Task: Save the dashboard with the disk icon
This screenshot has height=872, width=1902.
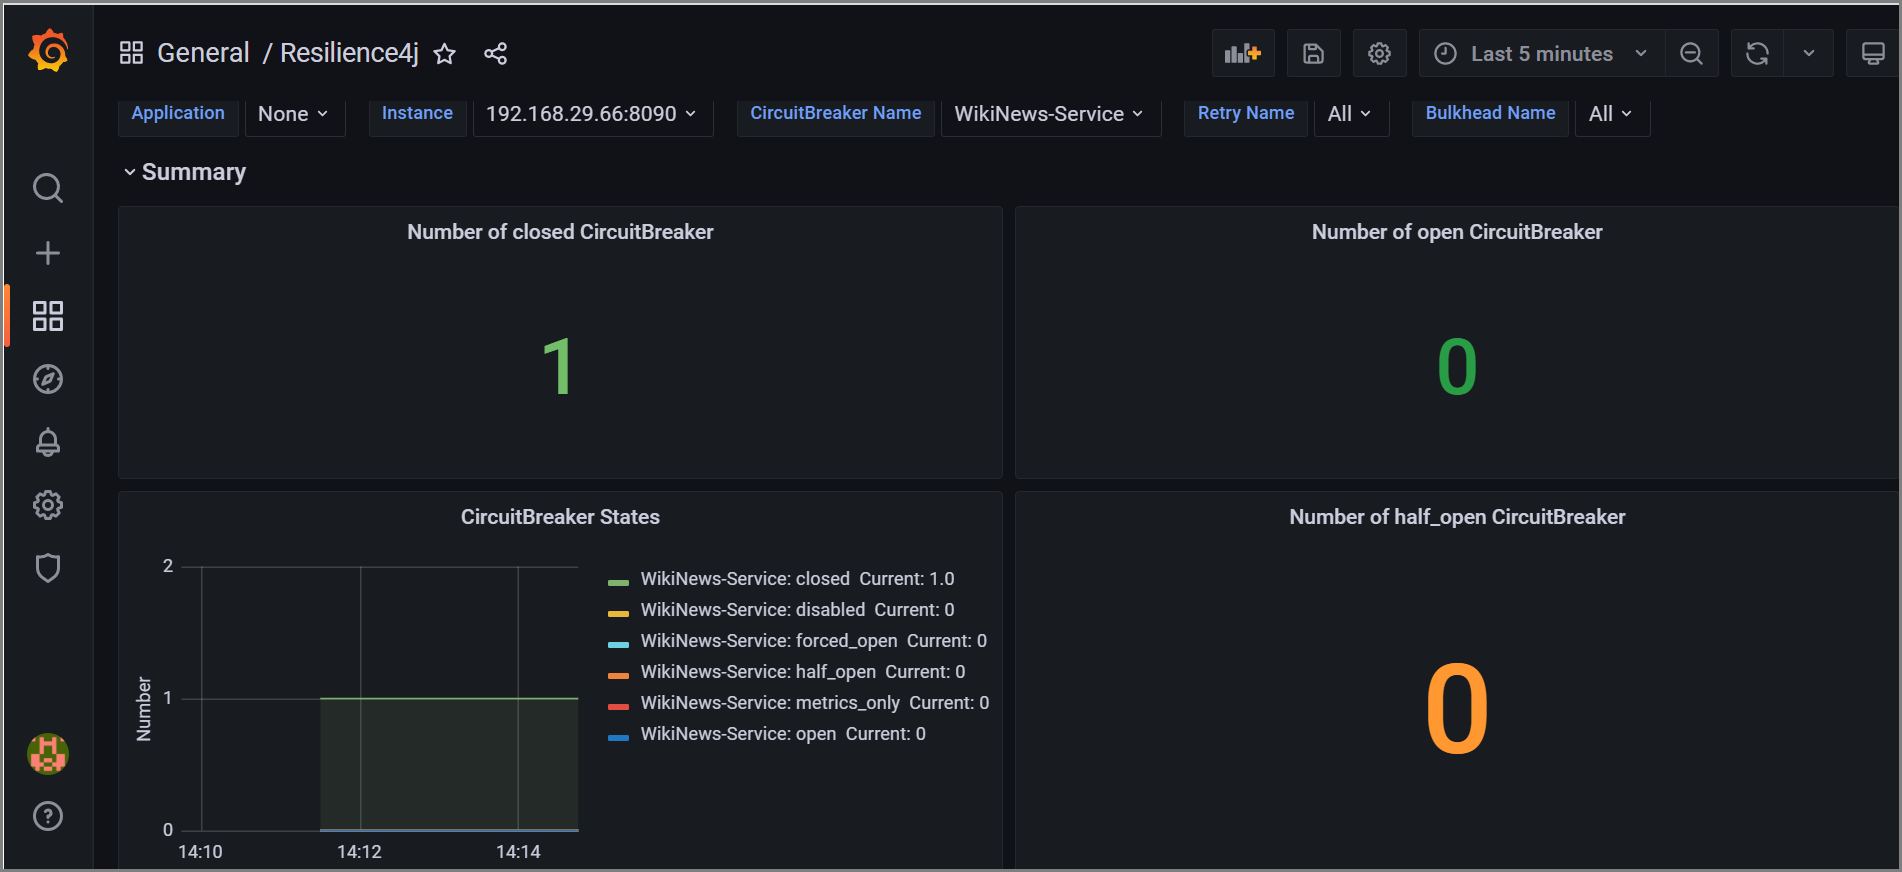Action: 1313,54
